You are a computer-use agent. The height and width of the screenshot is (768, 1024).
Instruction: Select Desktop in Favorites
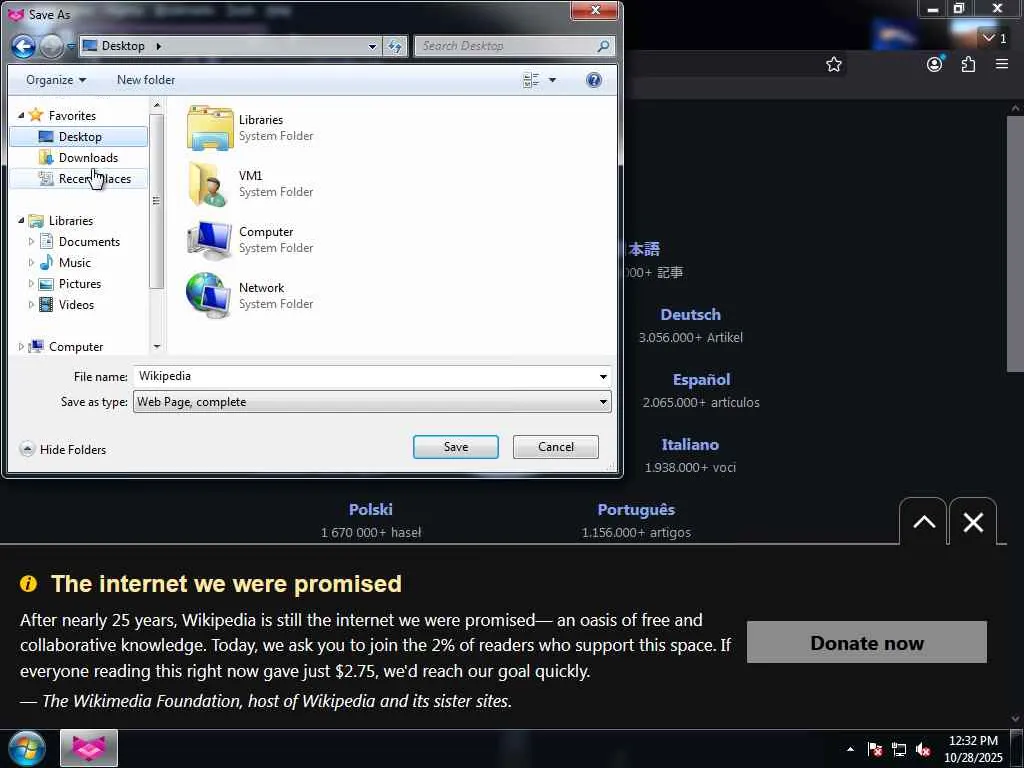[x=79, y=136]
